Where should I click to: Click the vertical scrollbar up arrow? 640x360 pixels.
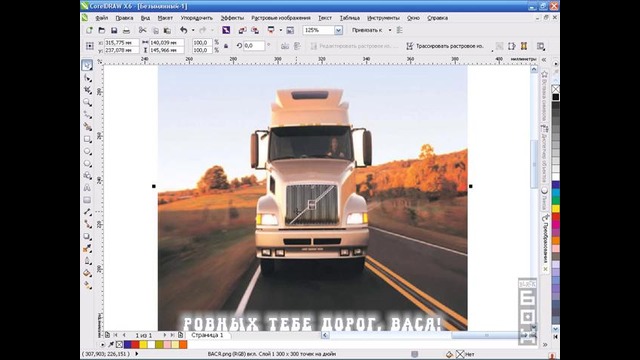point(534,69)
